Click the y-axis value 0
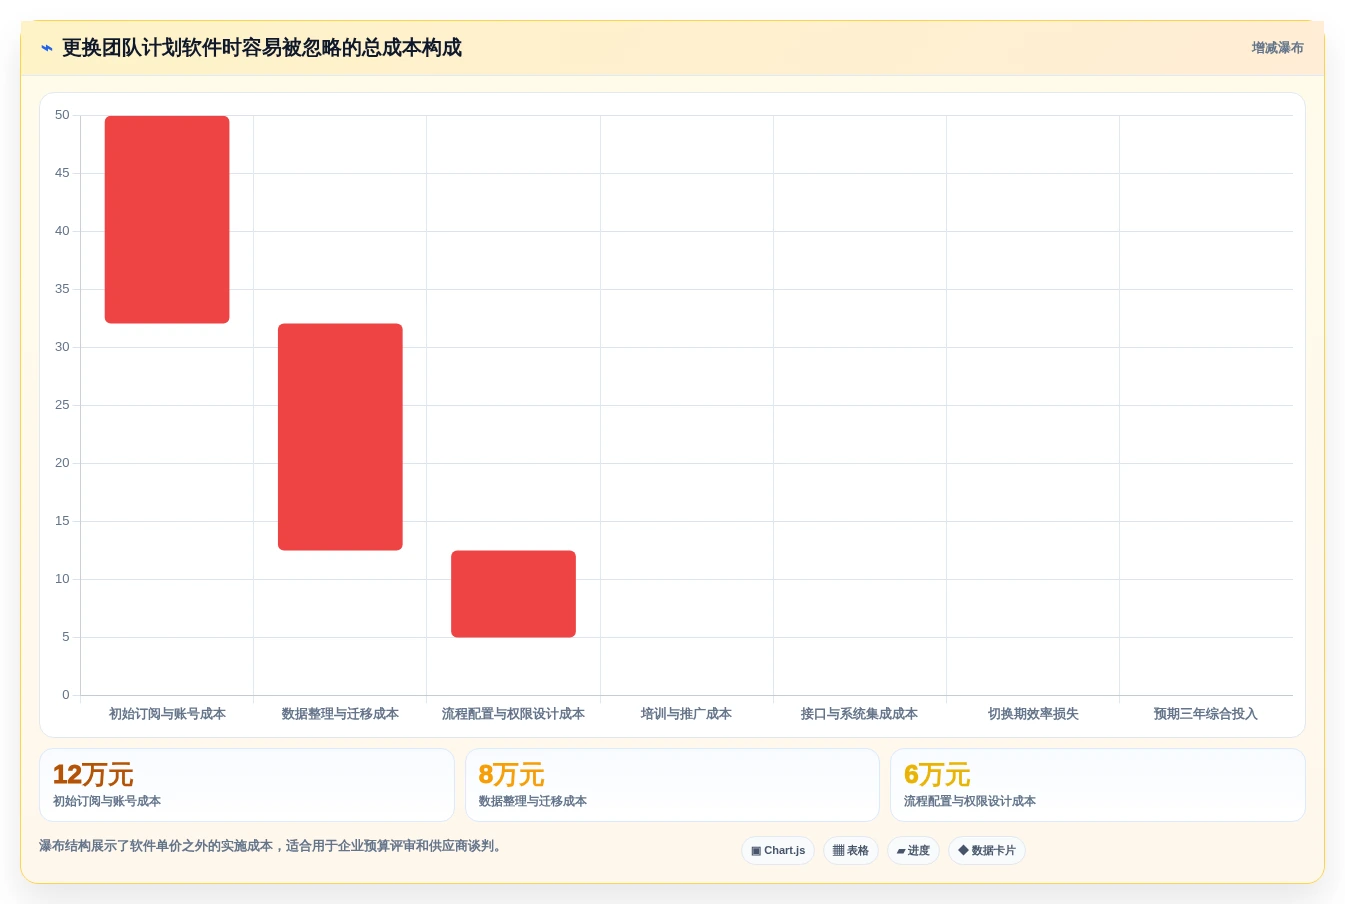This screenshot has height=904, width=1345. (x=66, y=695)
